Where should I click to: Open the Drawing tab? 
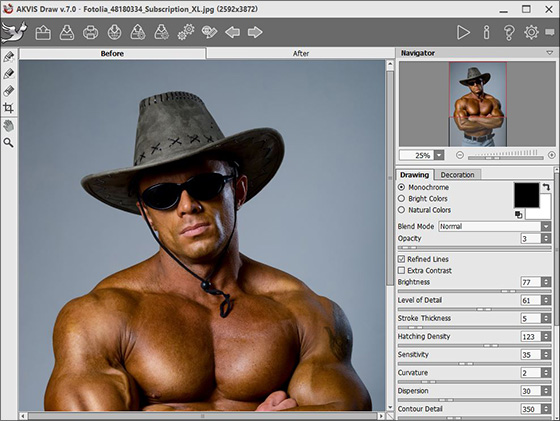pyautogui.click(x=415, y=175)
